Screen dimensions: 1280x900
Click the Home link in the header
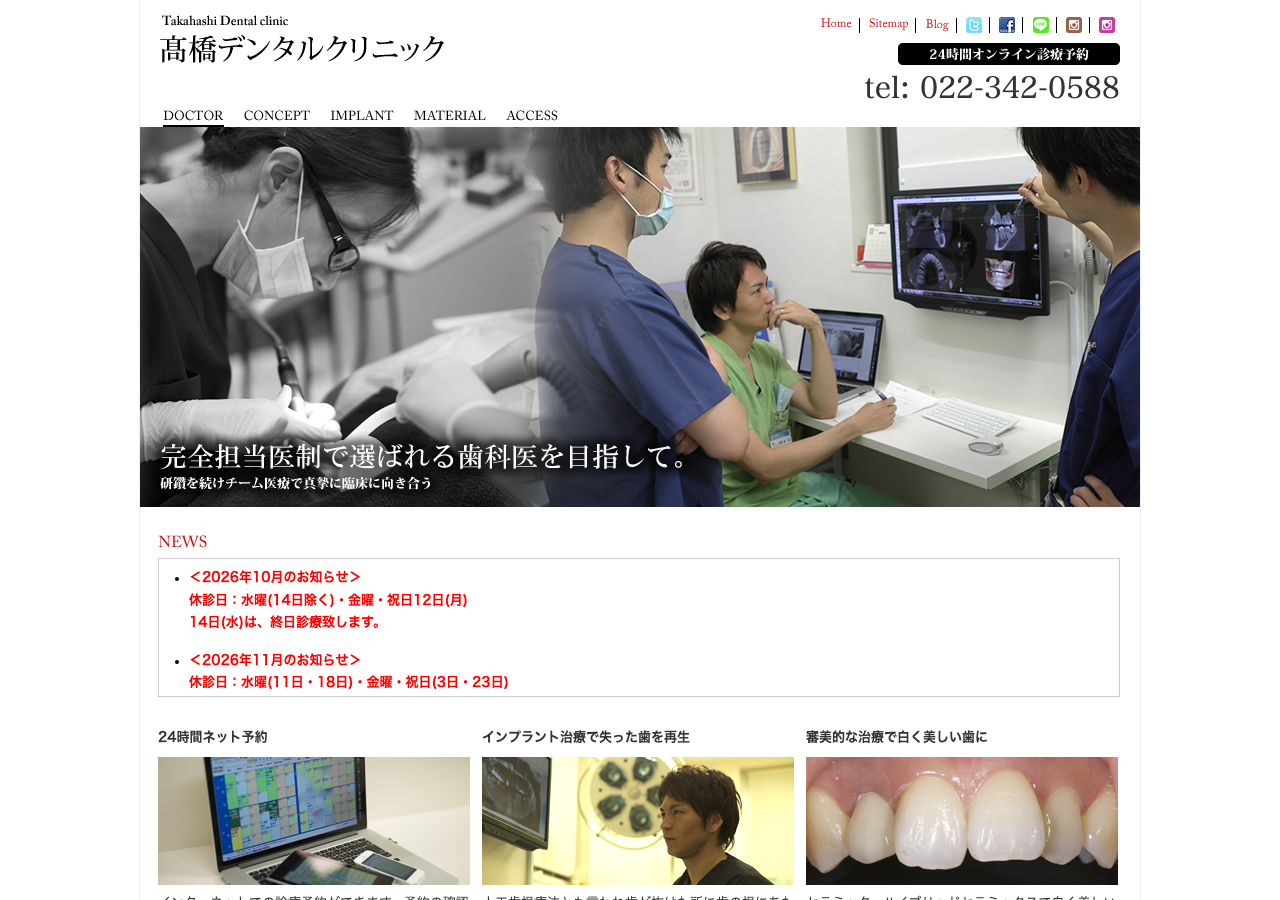coord(836,24)
